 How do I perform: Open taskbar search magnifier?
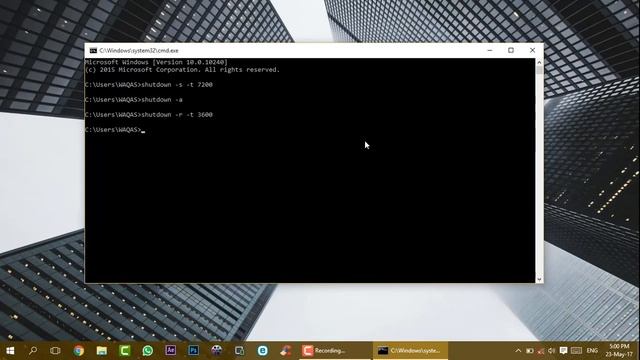33,351
